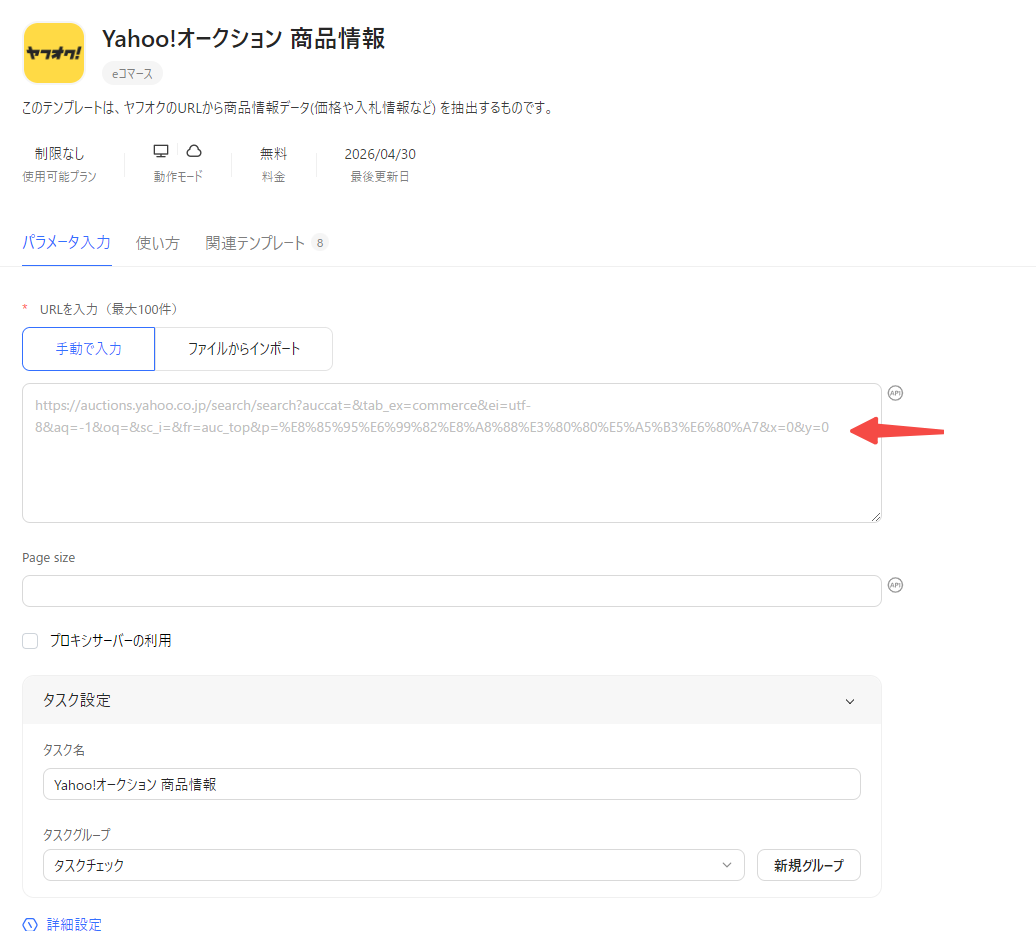Click the Page size label
Viewport: 1036px width, 931px height.
(x=49, y=558)
